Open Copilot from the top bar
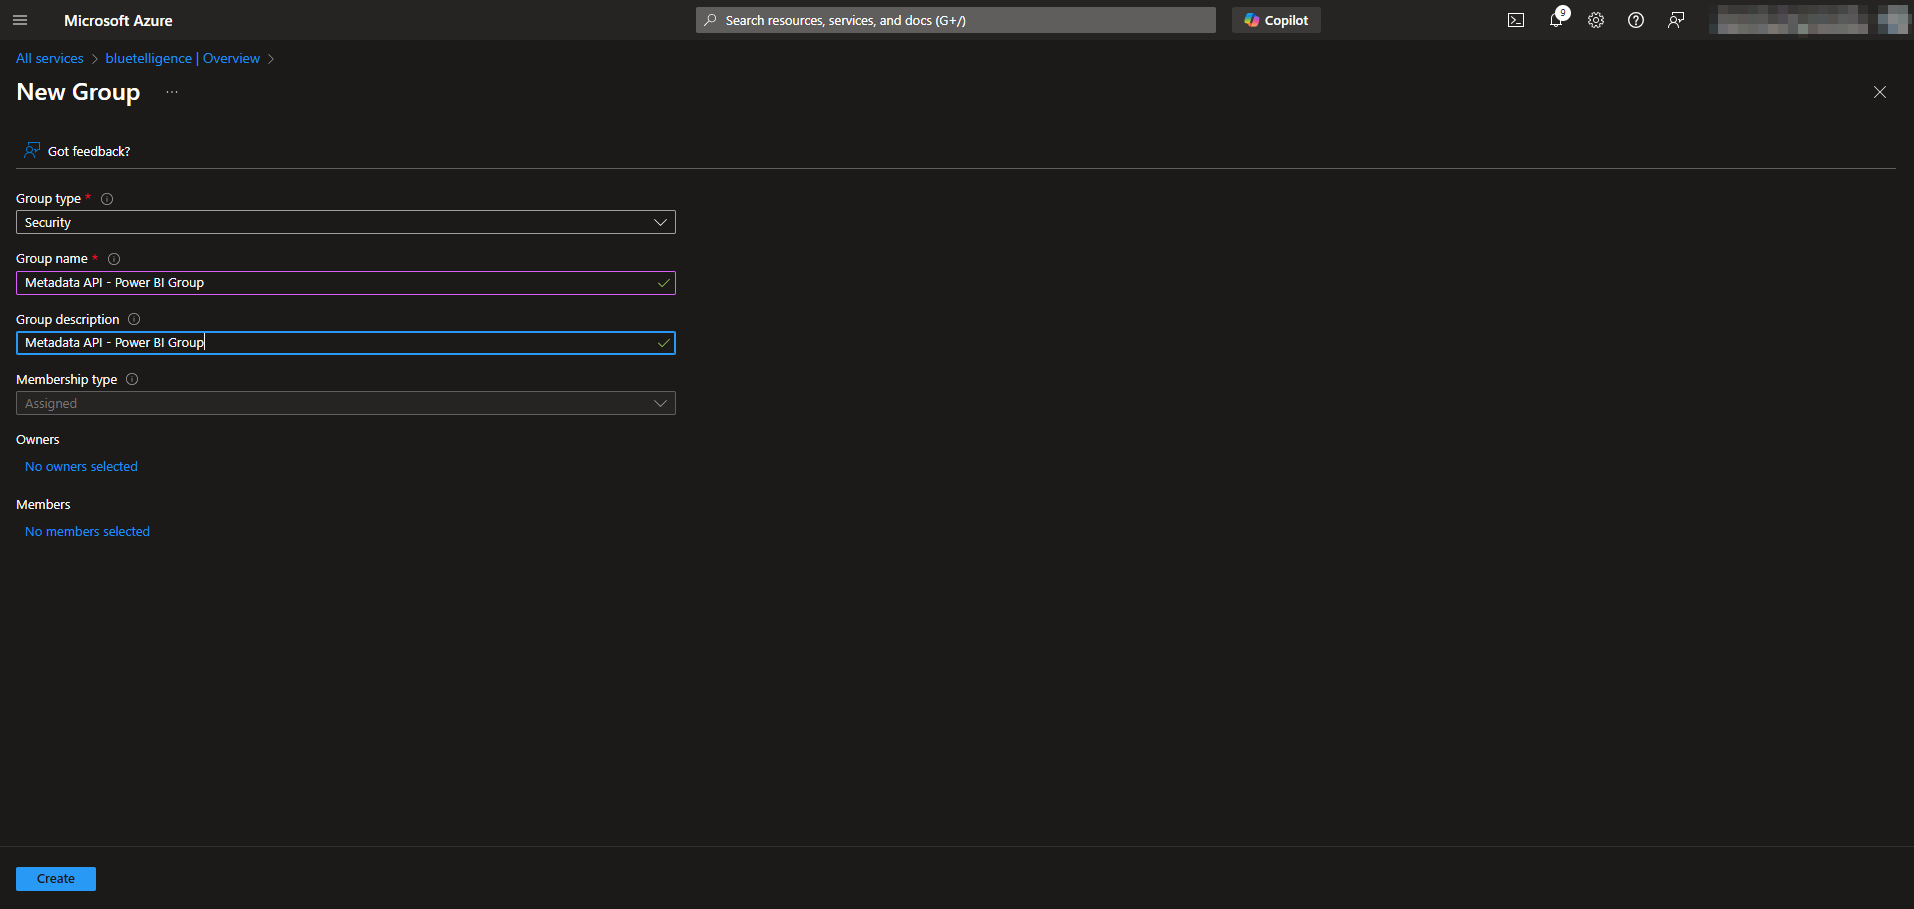Image resolution: width=1914 pixels, height=909 pixels. click(1276, 20)
